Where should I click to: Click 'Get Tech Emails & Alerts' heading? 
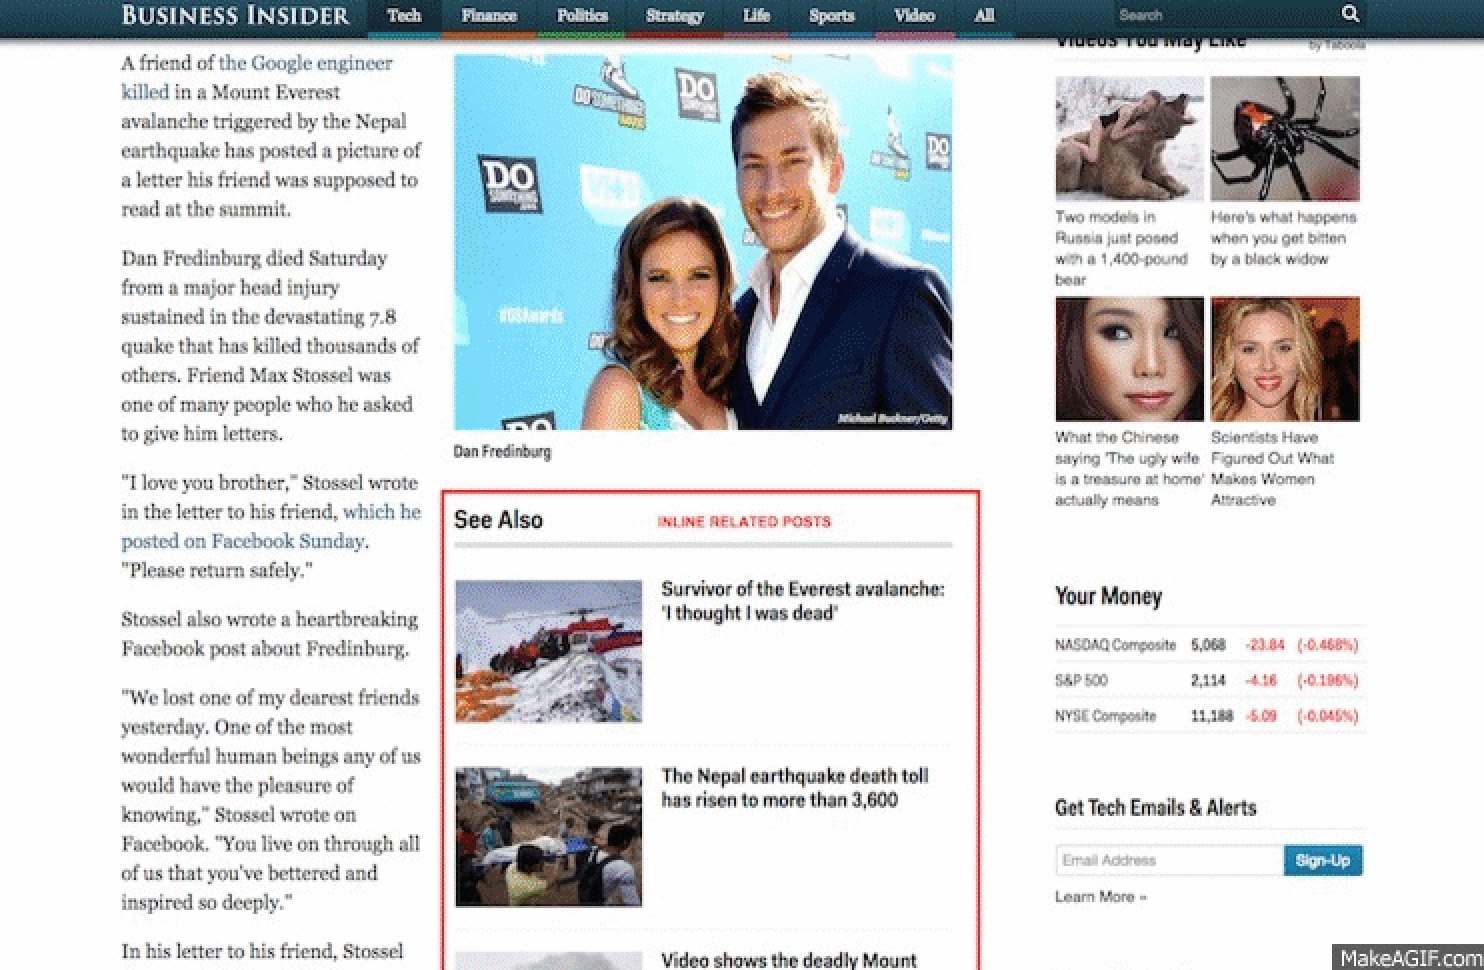pyautogui.click(x=1155, y=807)
